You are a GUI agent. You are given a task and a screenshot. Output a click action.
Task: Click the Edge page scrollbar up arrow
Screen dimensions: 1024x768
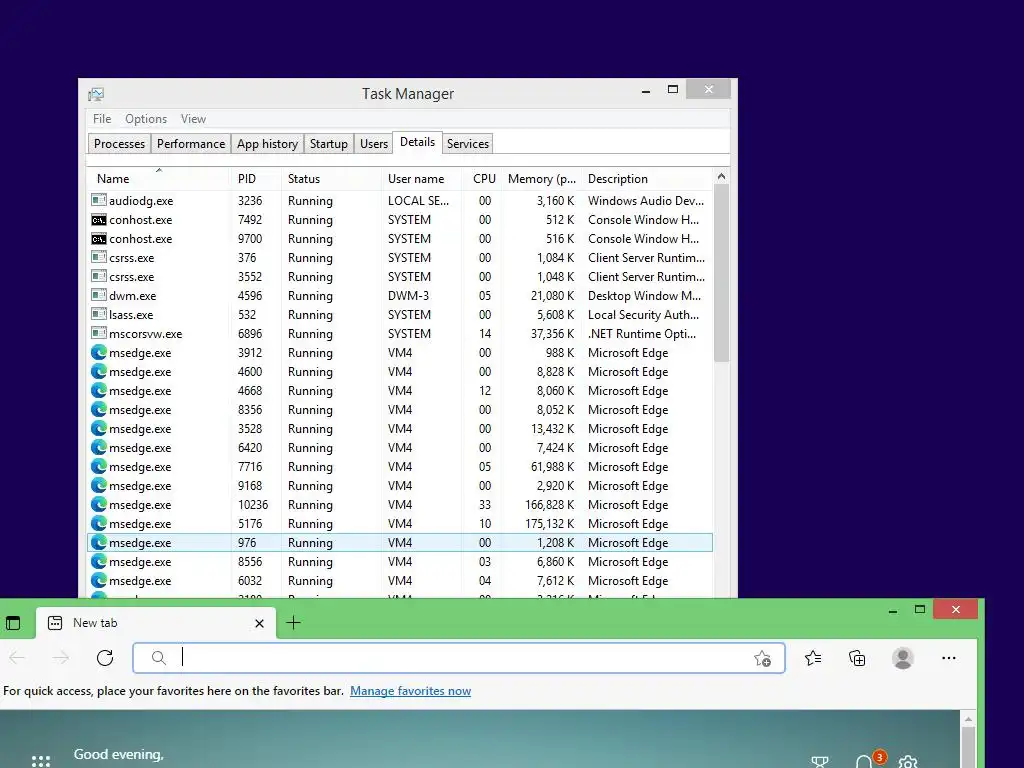click(968, 719)
